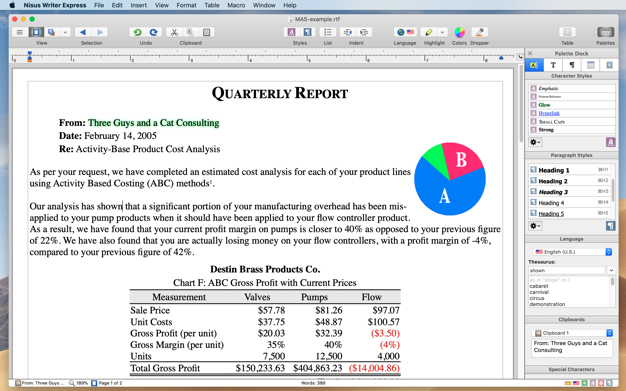626x391 pixels.
Task: Click the new character style button
Action: point(610,142)
